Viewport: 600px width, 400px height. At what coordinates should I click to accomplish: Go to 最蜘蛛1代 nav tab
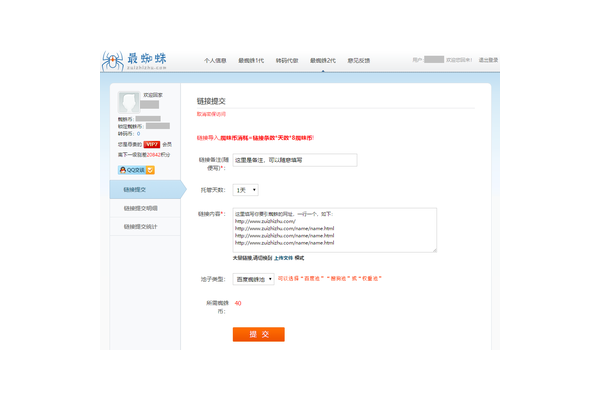click(251, 61)
